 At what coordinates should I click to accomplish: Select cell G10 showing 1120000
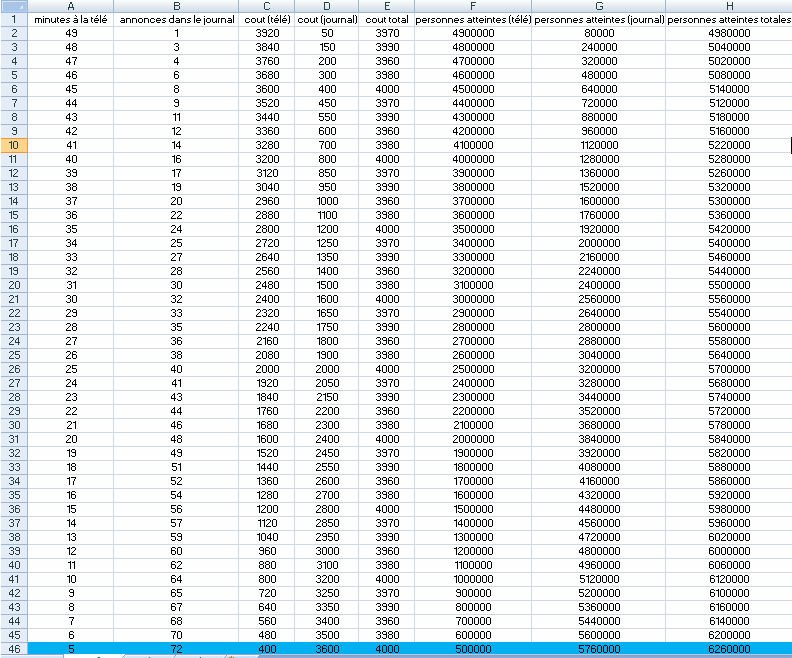[599, 145]
